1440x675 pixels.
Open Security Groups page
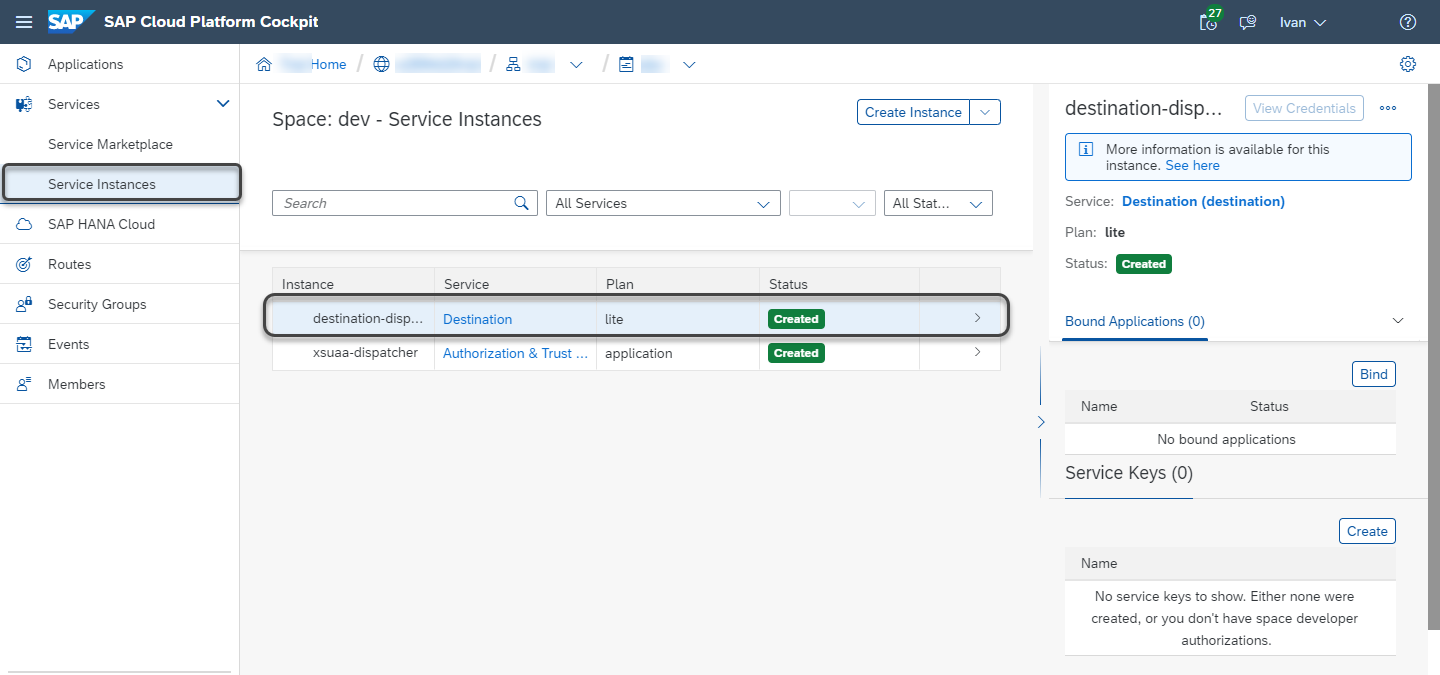coord(97,304)
